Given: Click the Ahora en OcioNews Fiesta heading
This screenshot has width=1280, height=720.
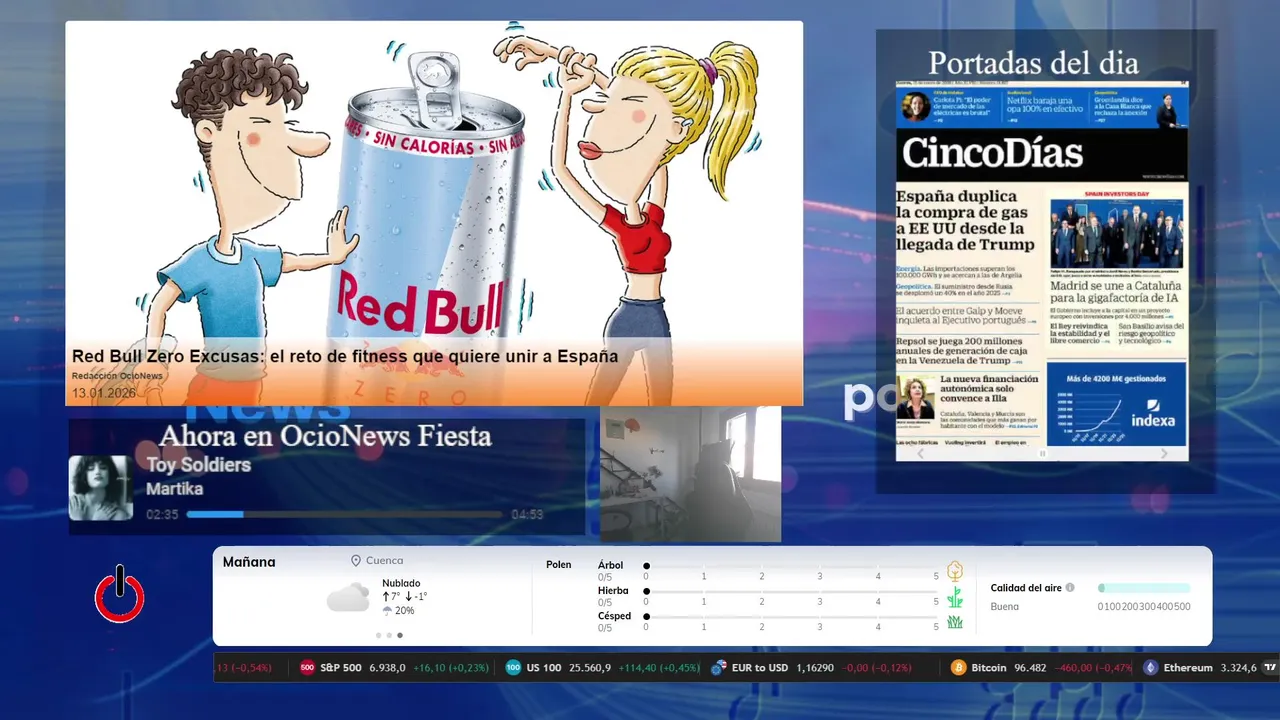Looking at the screenshot, I should point(325,436).
